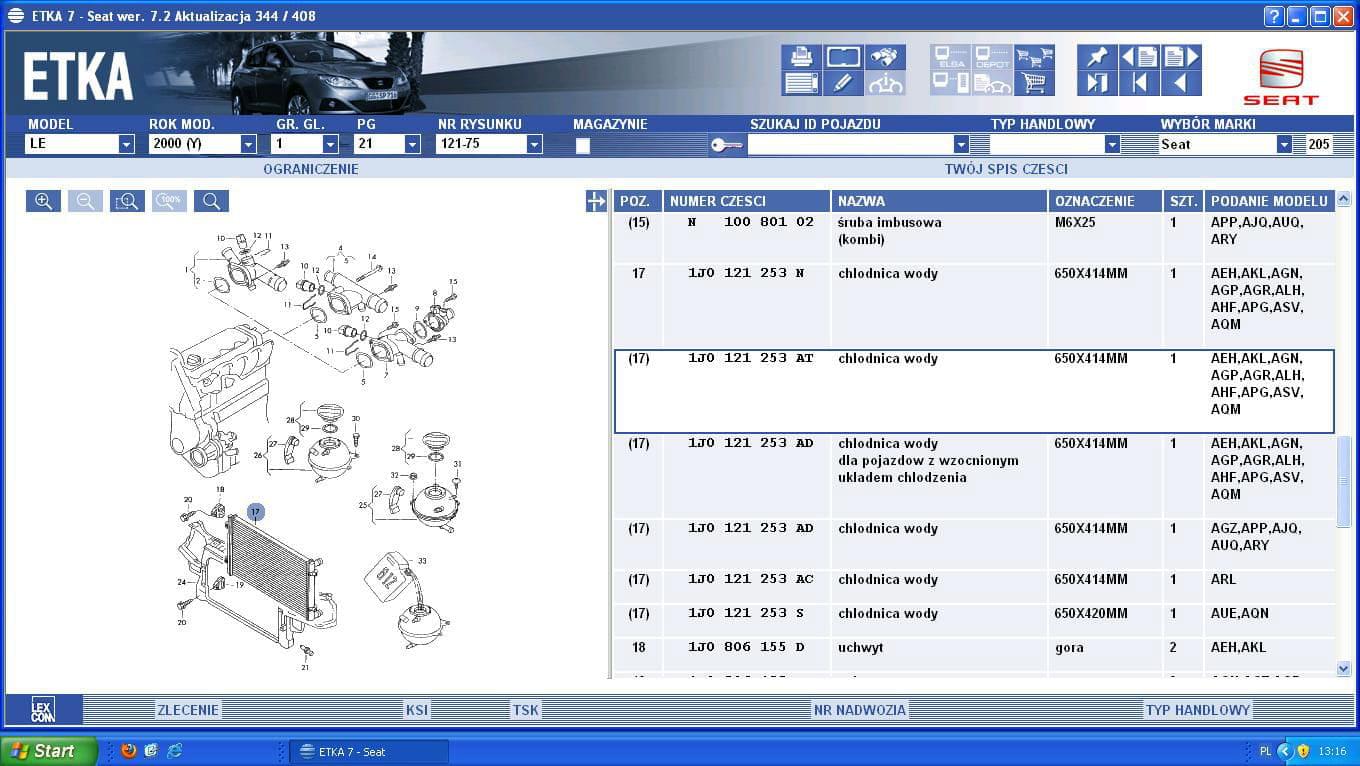Click the exit door icon
The width and height of the screenshot is (1360, 766).
(x=1097, y=83)
